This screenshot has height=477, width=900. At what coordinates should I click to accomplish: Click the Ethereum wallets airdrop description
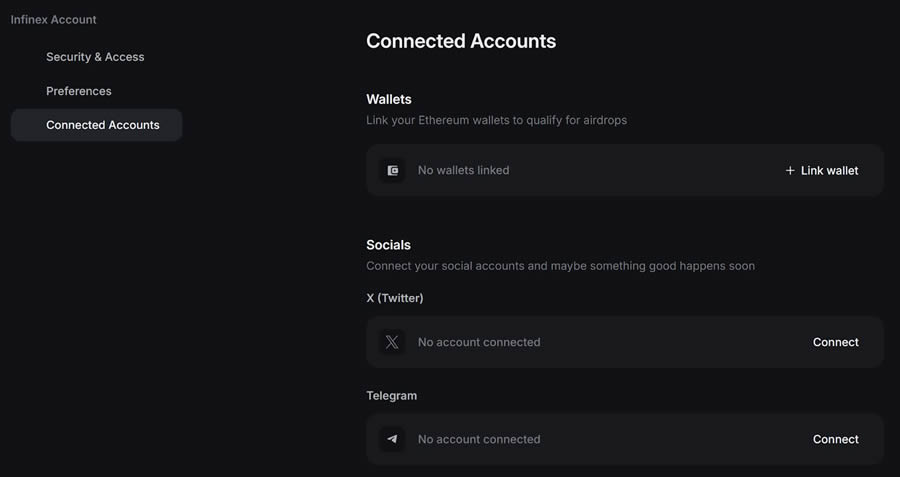tap(496, 120)
